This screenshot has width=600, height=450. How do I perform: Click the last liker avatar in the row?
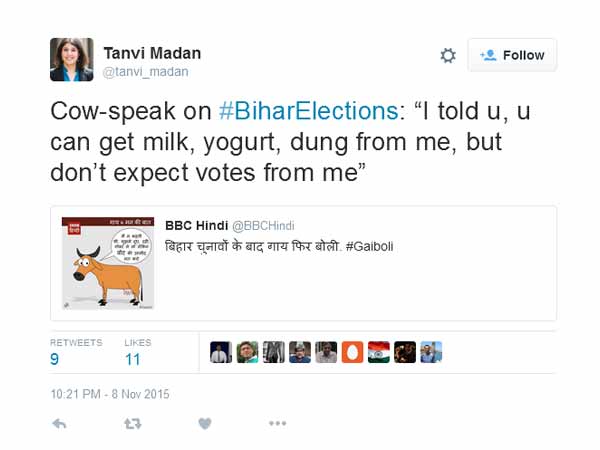(x=430, y=352)
